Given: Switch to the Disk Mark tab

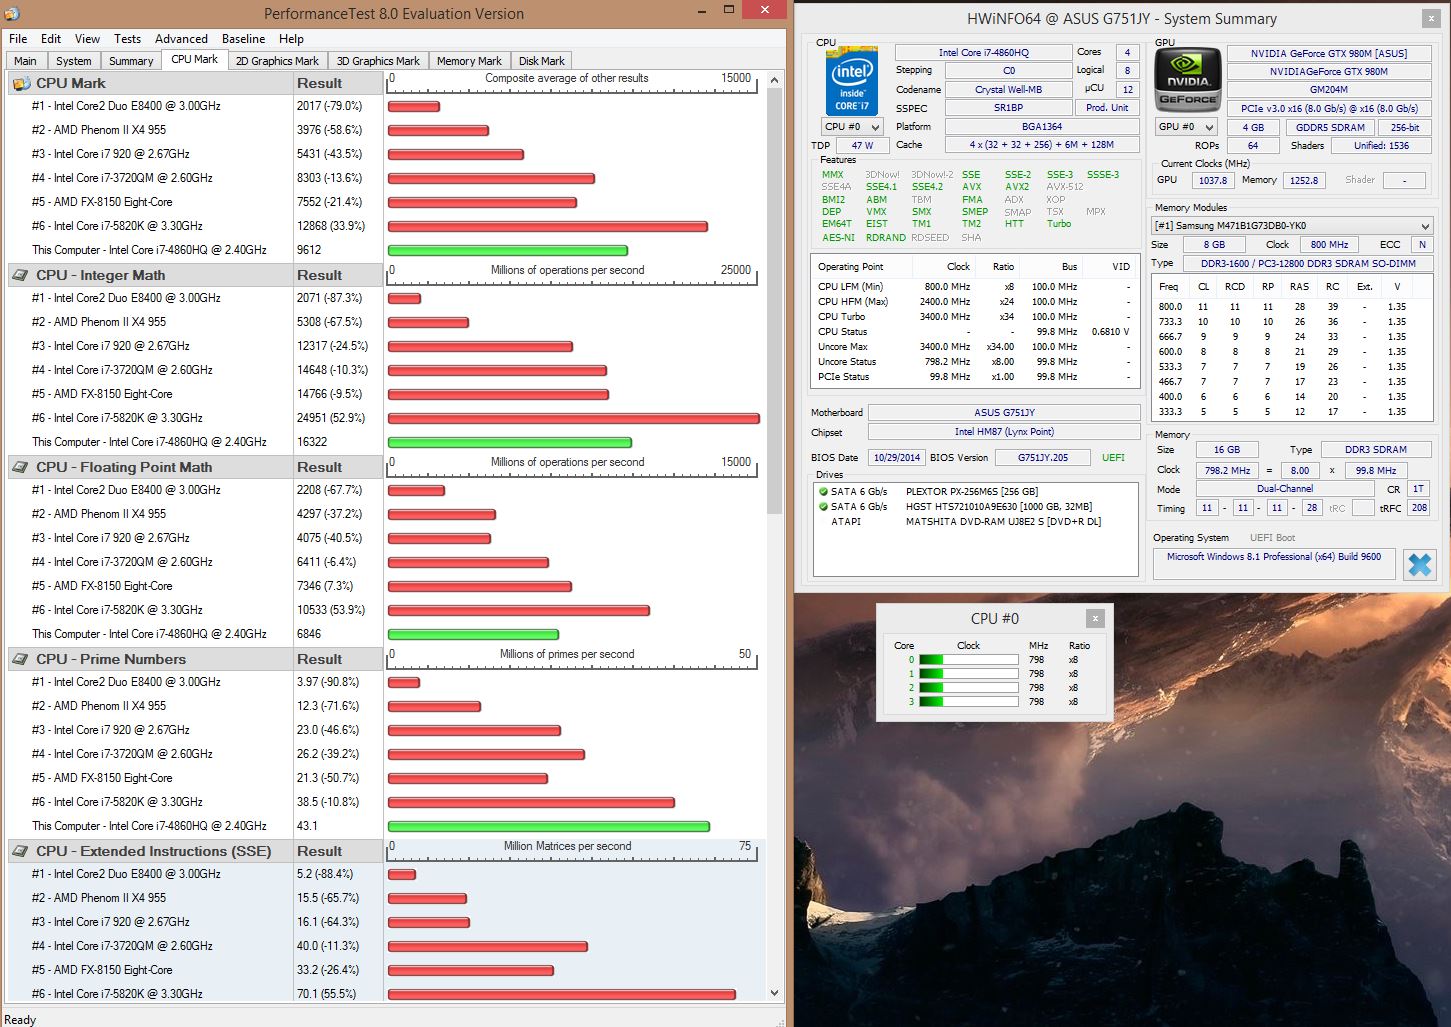Looking at the screenshot, I should (542, 61).
